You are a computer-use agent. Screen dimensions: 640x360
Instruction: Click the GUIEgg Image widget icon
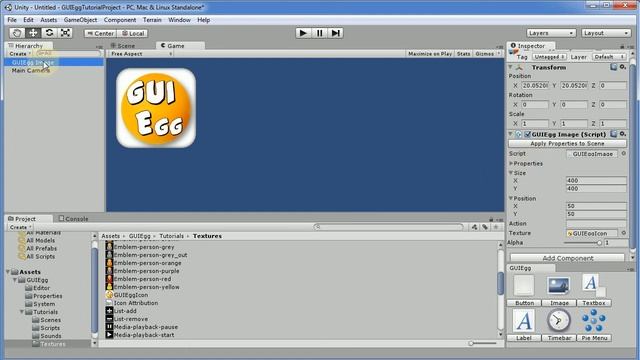click(559, 285)
